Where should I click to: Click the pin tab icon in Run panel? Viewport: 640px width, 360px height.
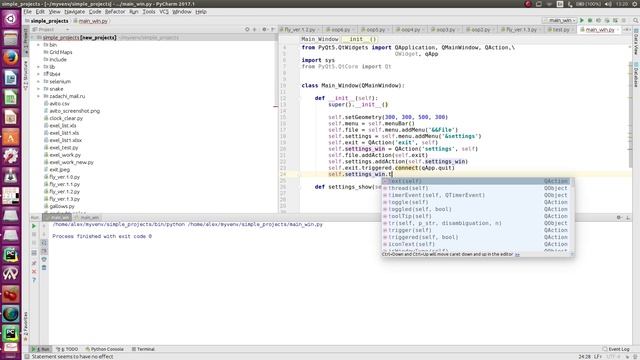pos(34,263)
